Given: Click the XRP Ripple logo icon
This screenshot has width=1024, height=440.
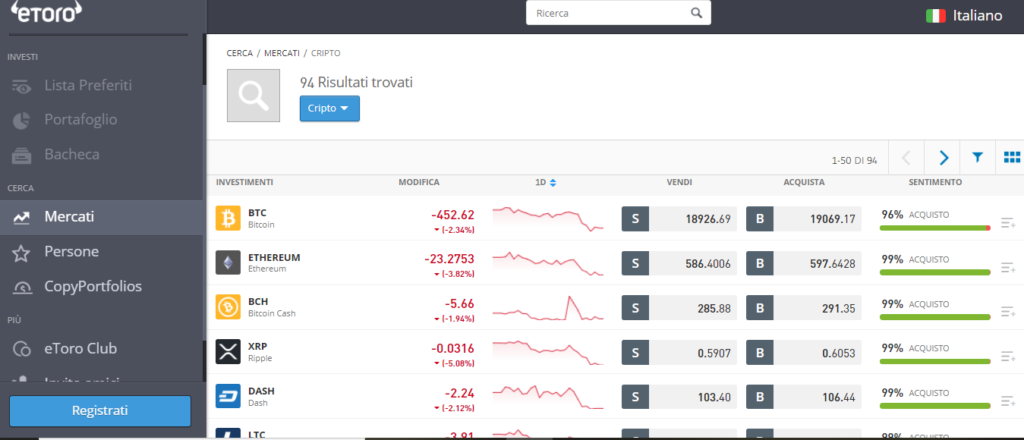Looking at the screenshot, I should (228, 351).
